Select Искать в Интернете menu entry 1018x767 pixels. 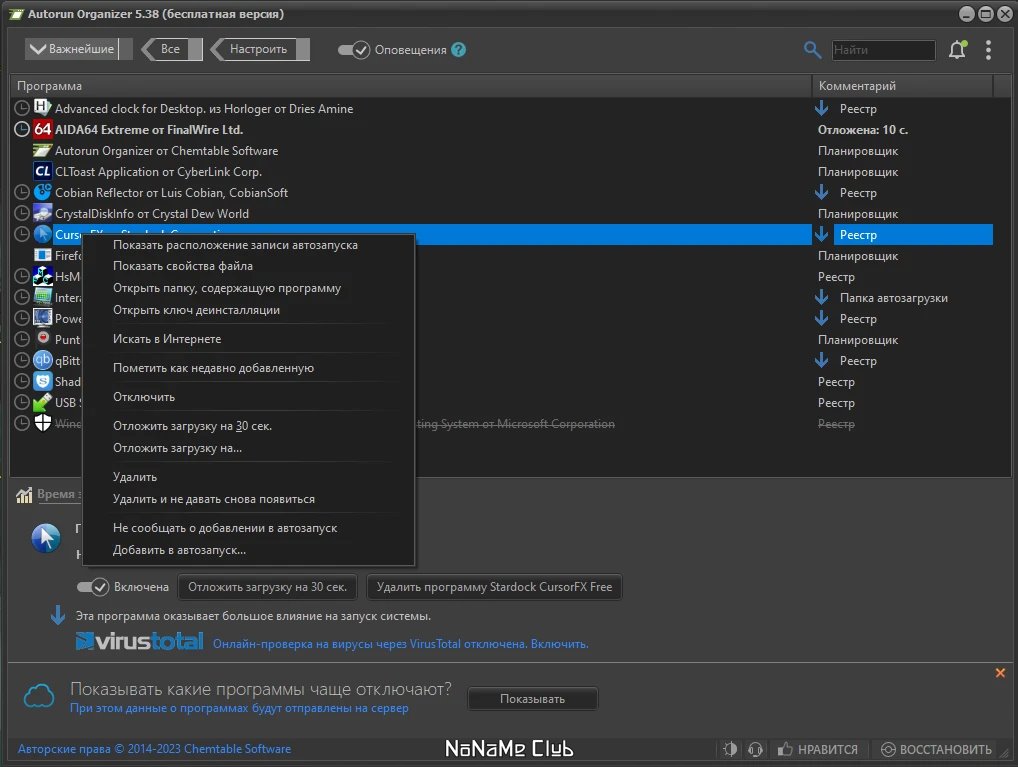point(167,339)
